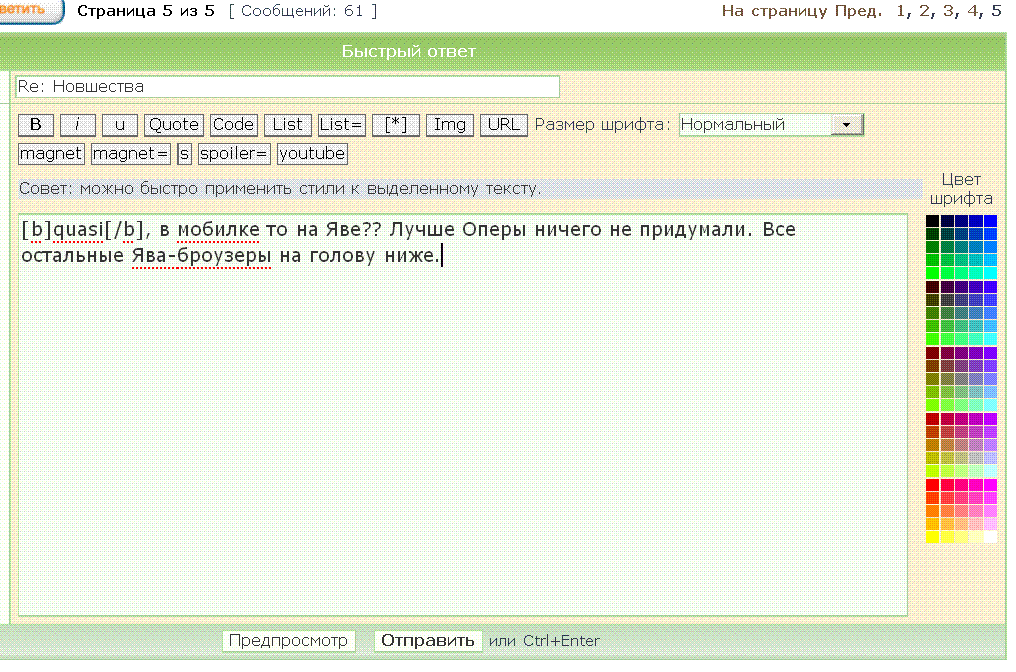The width and height of the screenshot is (1016, 672).
Task: Click the Re: Новшества subject field
Action: point(287,87)
